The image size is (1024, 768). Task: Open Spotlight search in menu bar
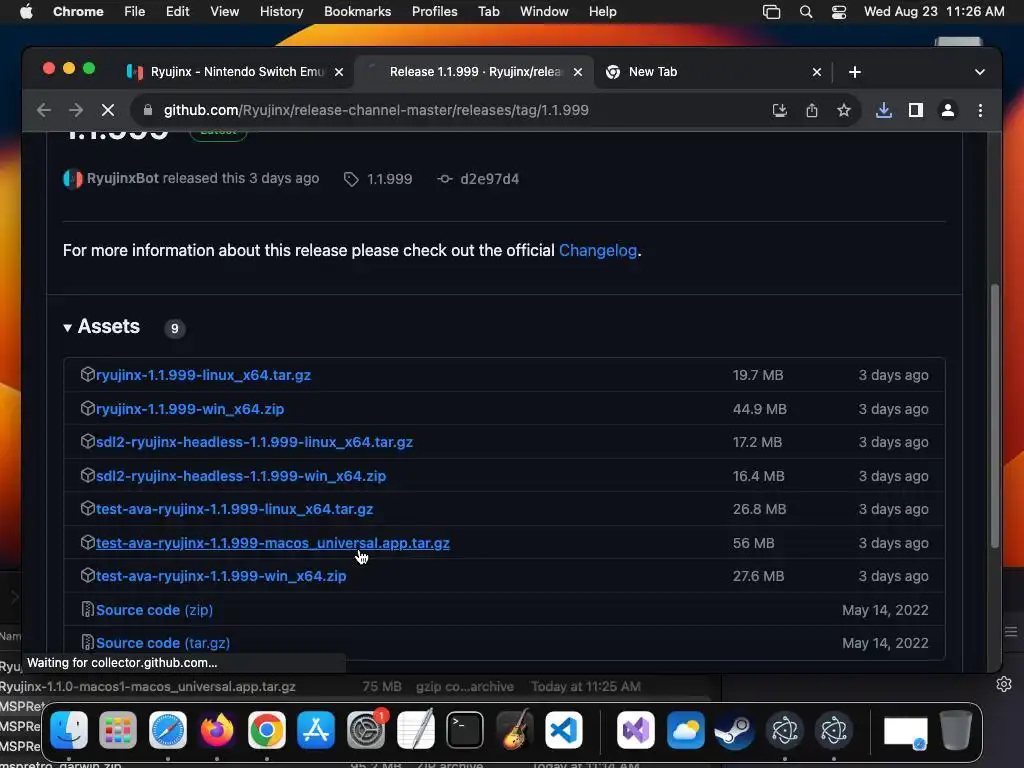[806, 12]
